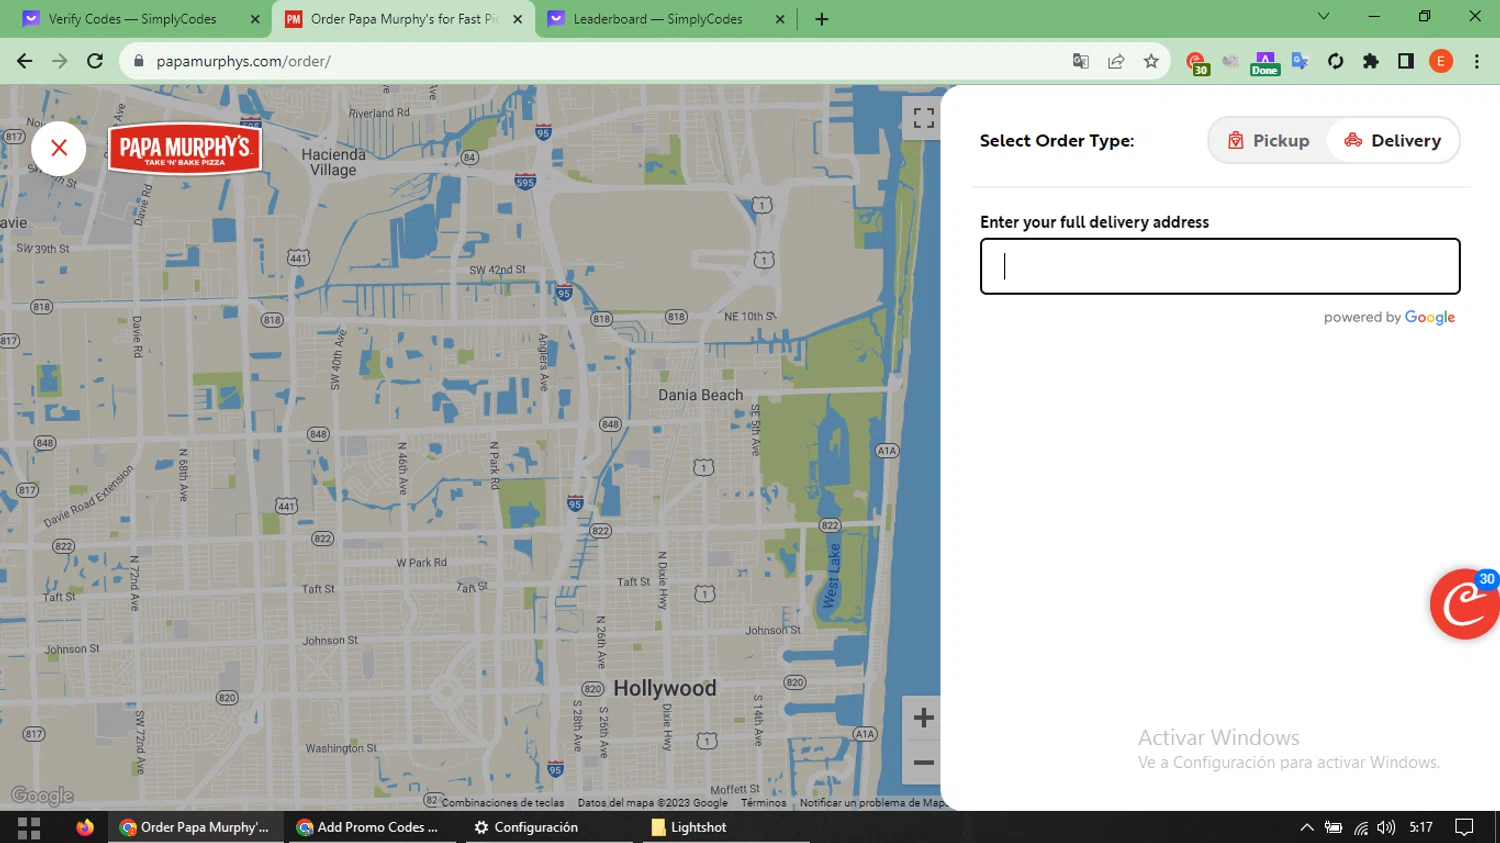Open the share page icon

tap(1116, 61)
